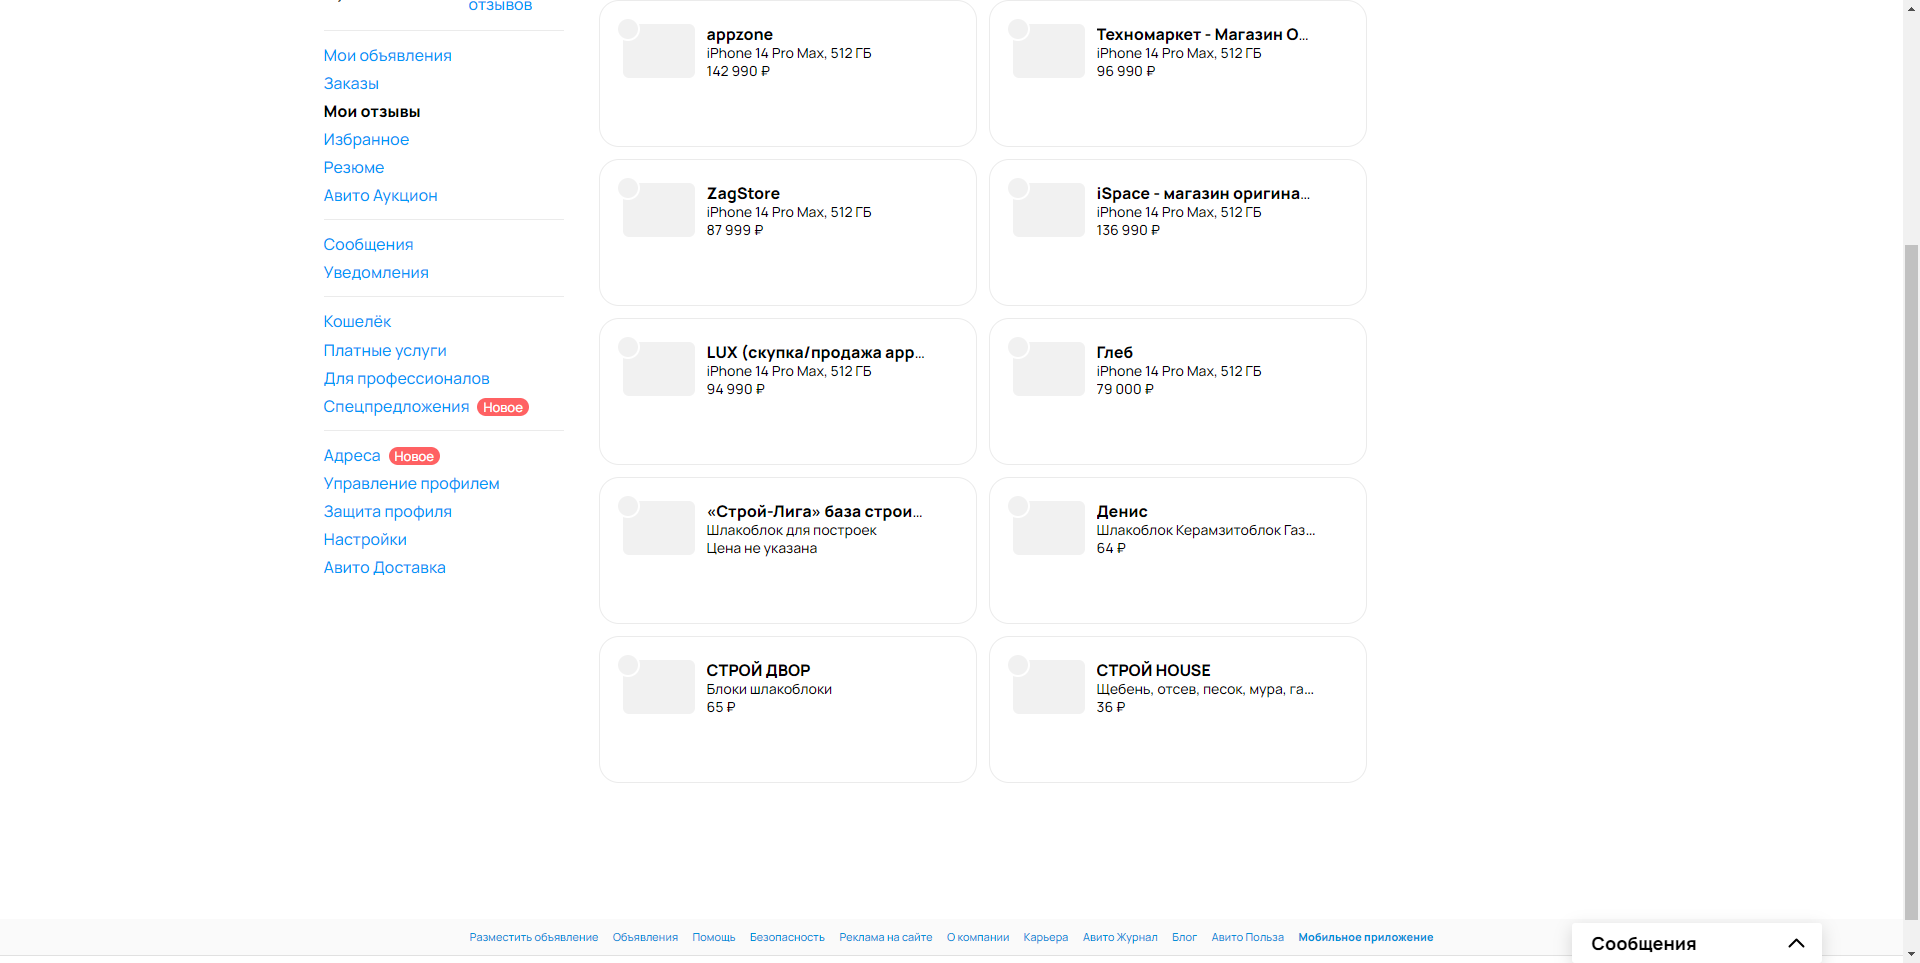Open the СТРОЙ HOUSE listing thumbnail

coord(1048,687)
